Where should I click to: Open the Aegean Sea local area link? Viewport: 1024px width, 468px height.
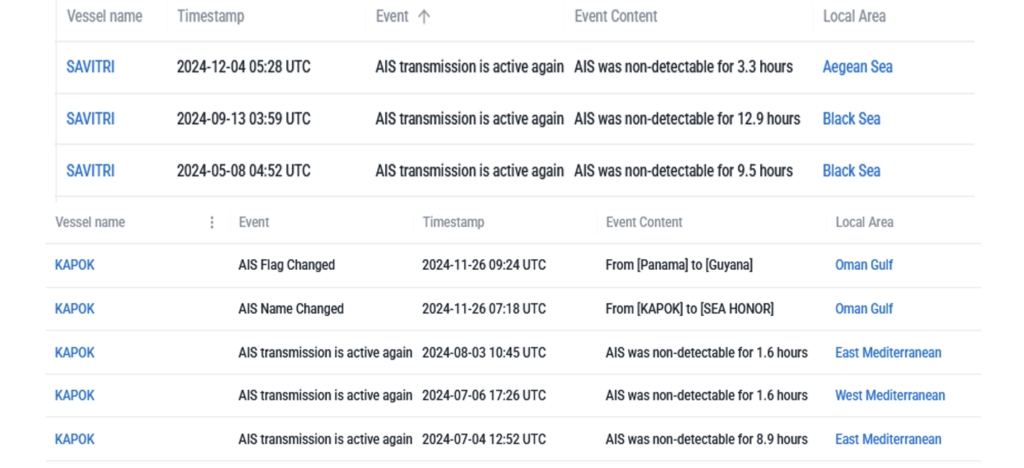(x=857, y=67)
